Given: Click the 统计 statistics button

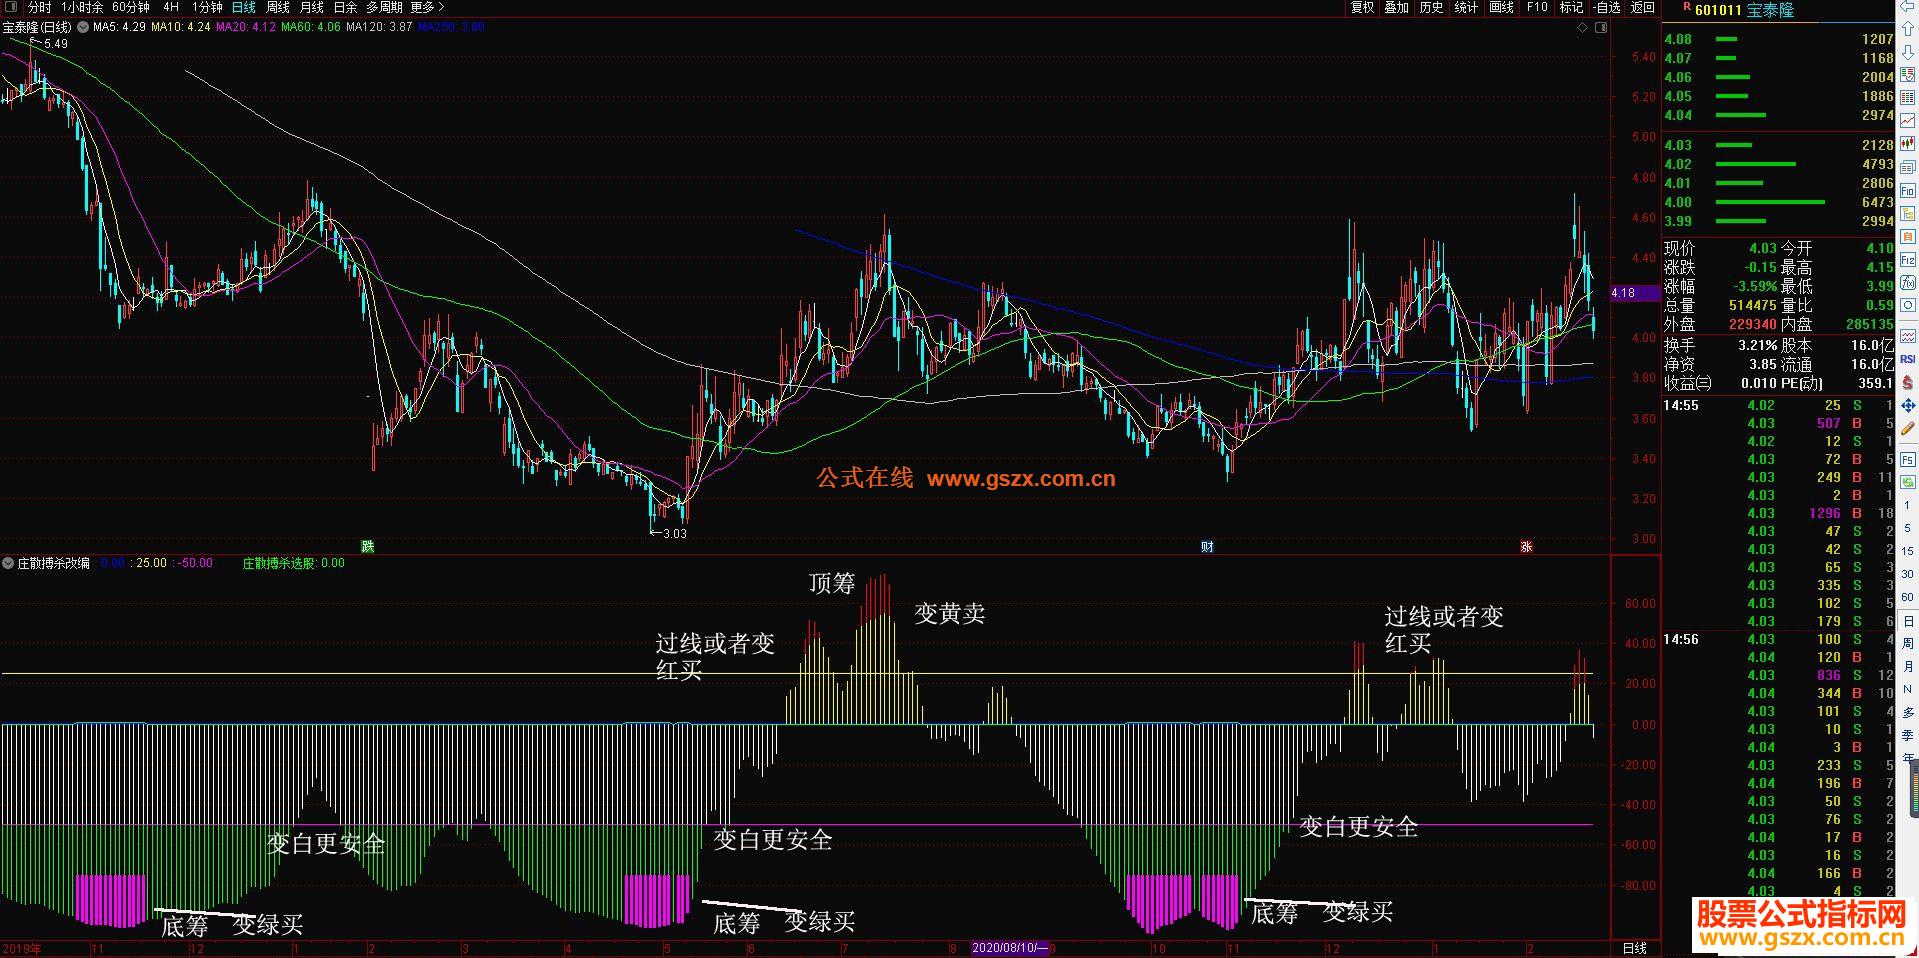Looking at the screenshot, I should [x=1466, y=7].
